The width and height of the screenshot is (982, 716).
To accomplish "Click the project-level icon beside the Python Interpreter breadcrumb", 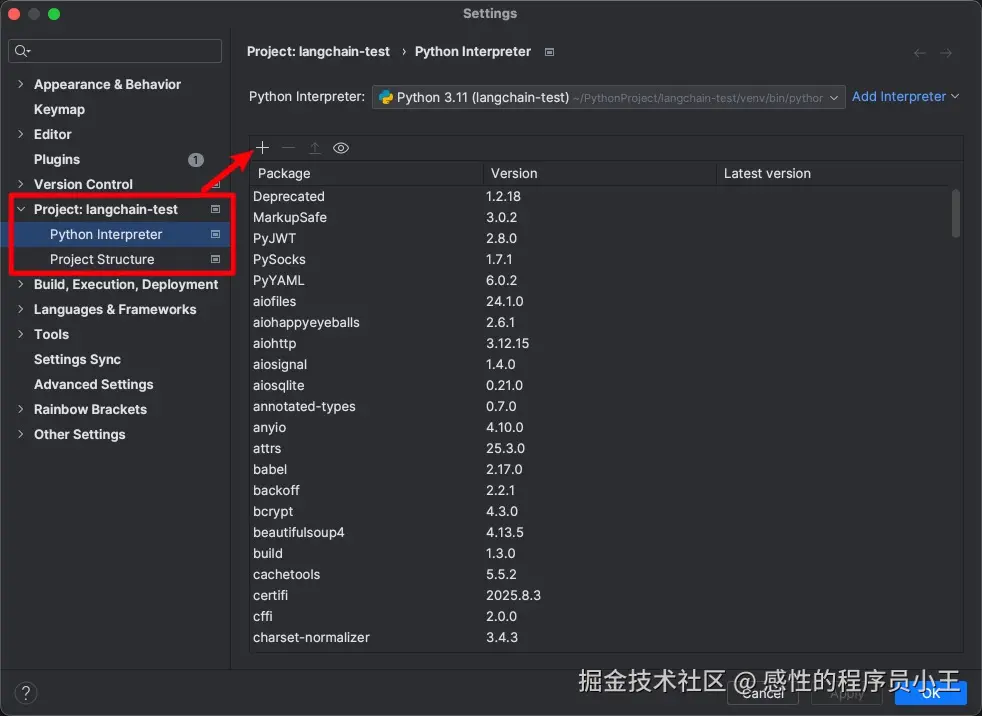I will pyautogui.click(x=549, y=52).
